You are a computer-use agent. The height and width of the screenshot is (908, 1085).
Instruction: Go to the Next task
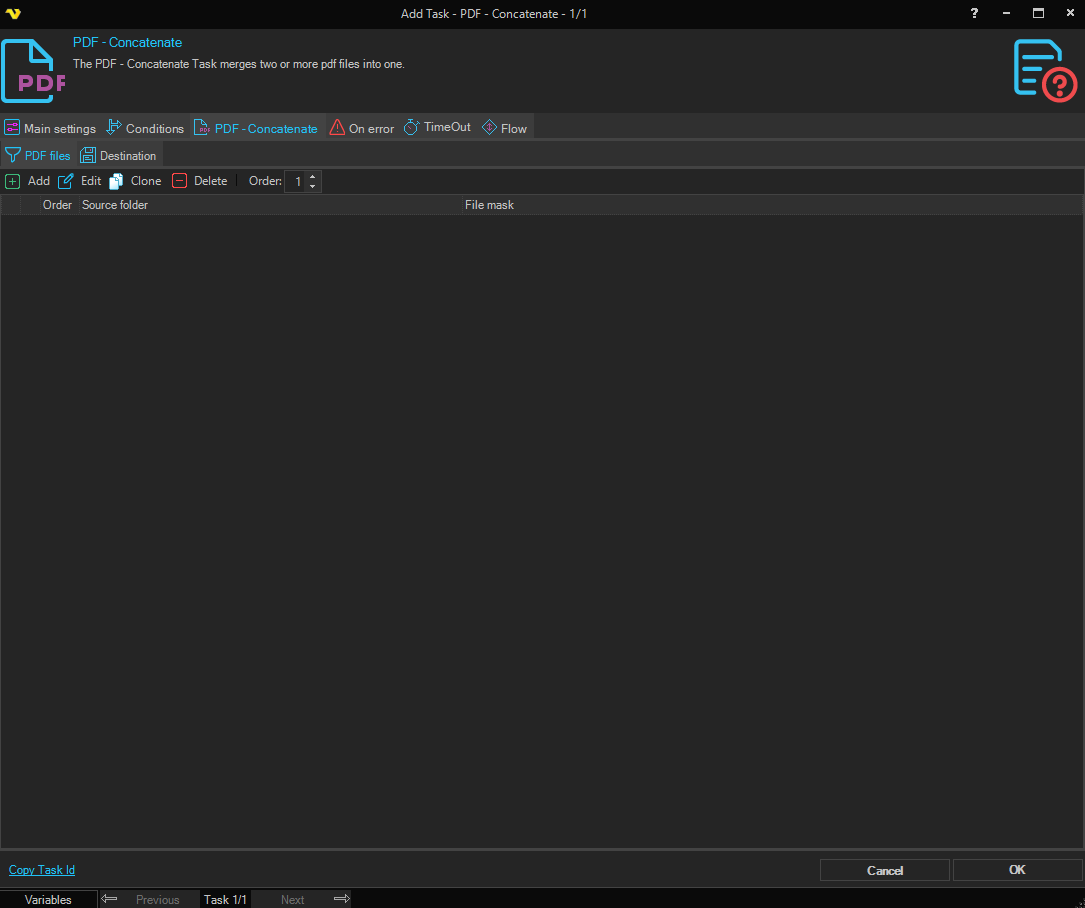click(292, 899)
